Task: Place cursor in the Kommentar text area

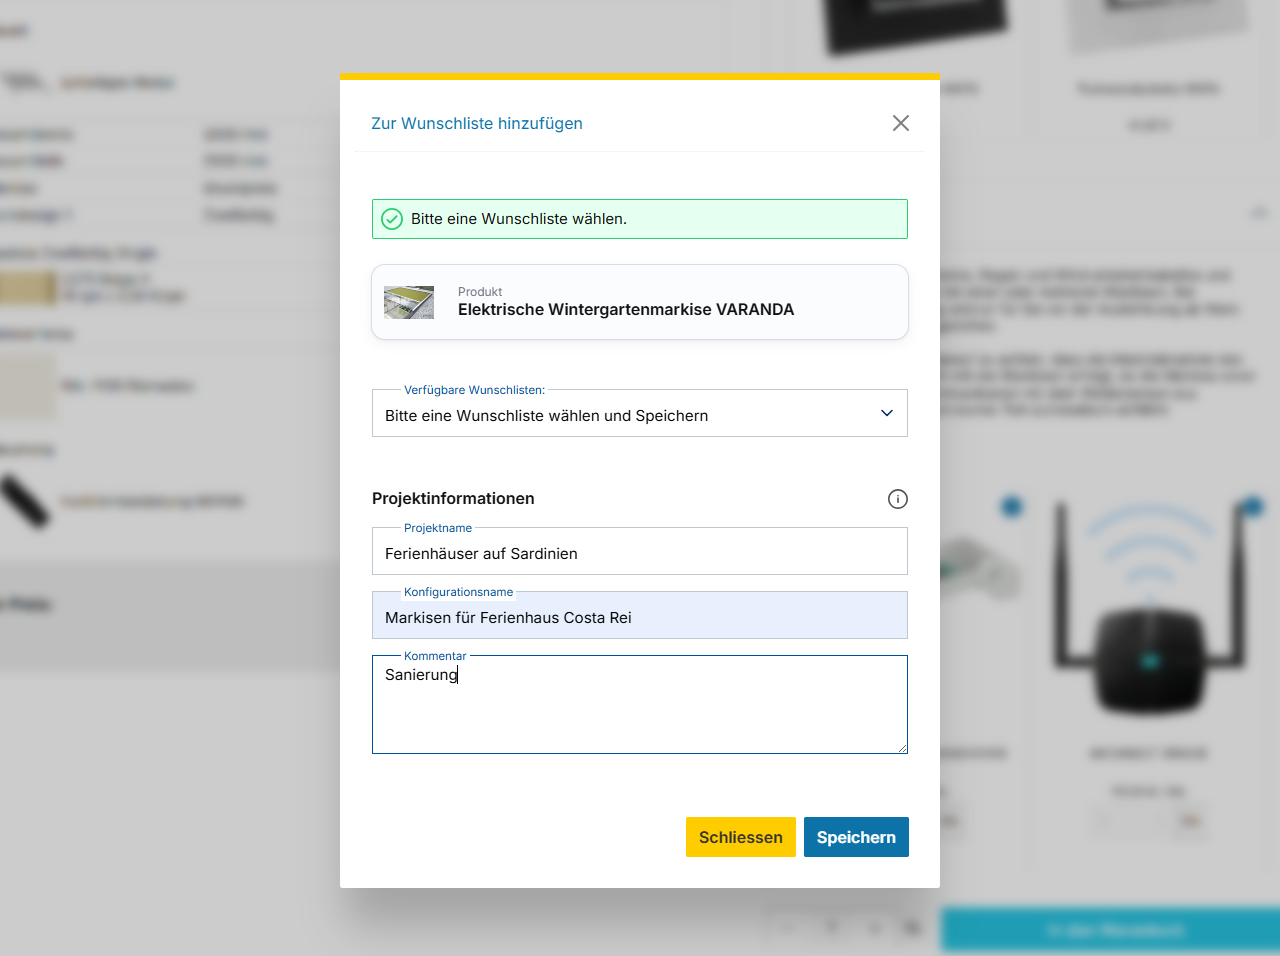Action: [x=640, y=705]
